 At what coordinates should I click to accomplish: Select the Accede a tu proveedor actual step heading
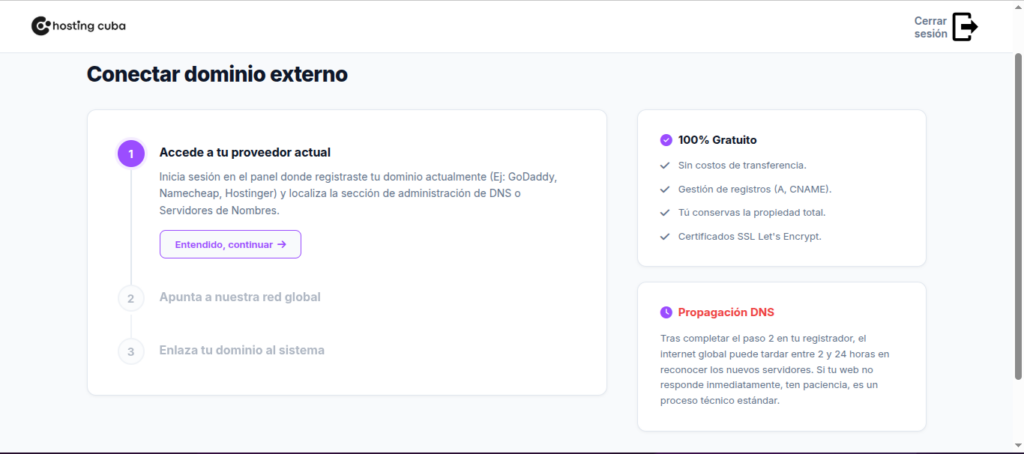245,153
